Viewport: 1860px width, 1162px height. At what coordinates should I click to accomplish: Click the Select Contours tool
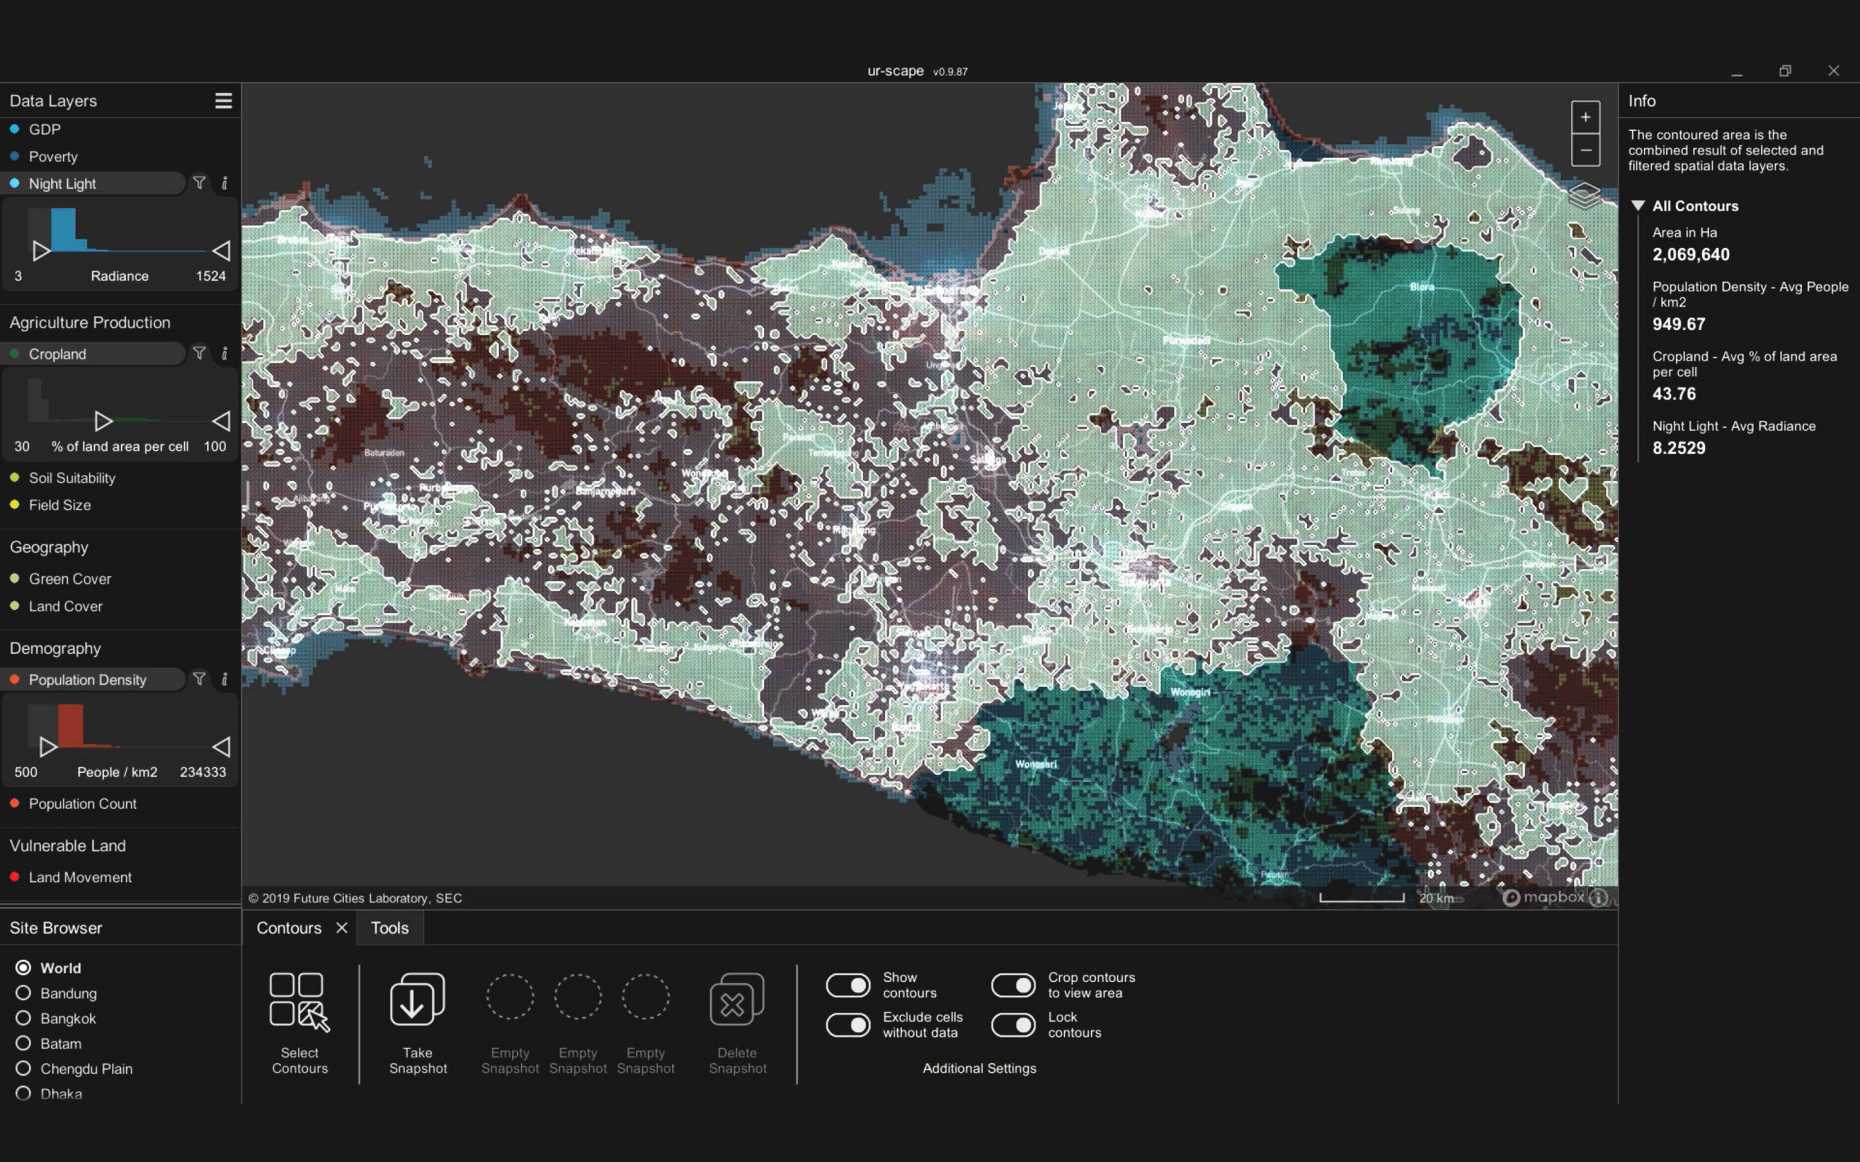tap(299, 1002)
